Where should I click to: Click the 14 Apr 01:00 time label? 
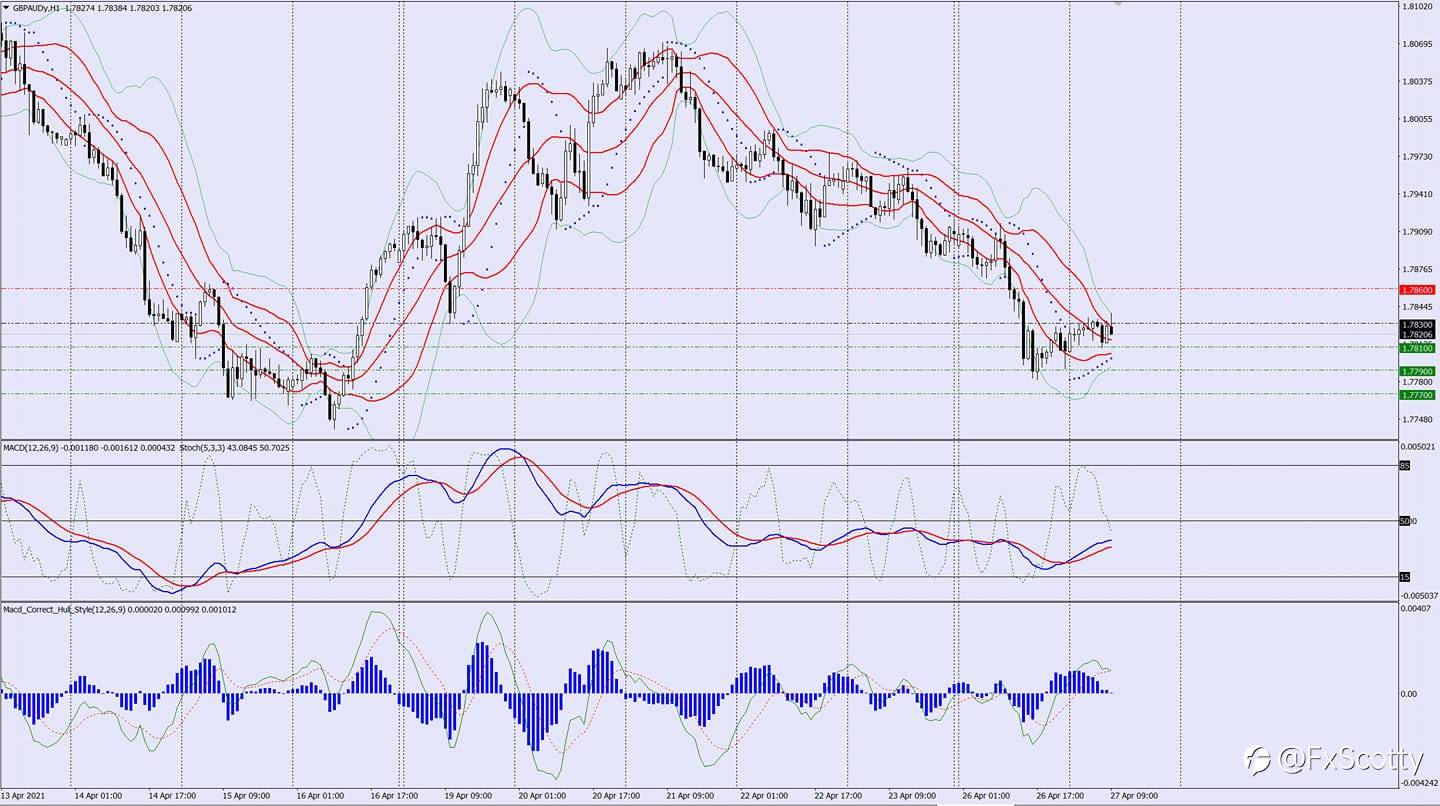tap(98, 797)
